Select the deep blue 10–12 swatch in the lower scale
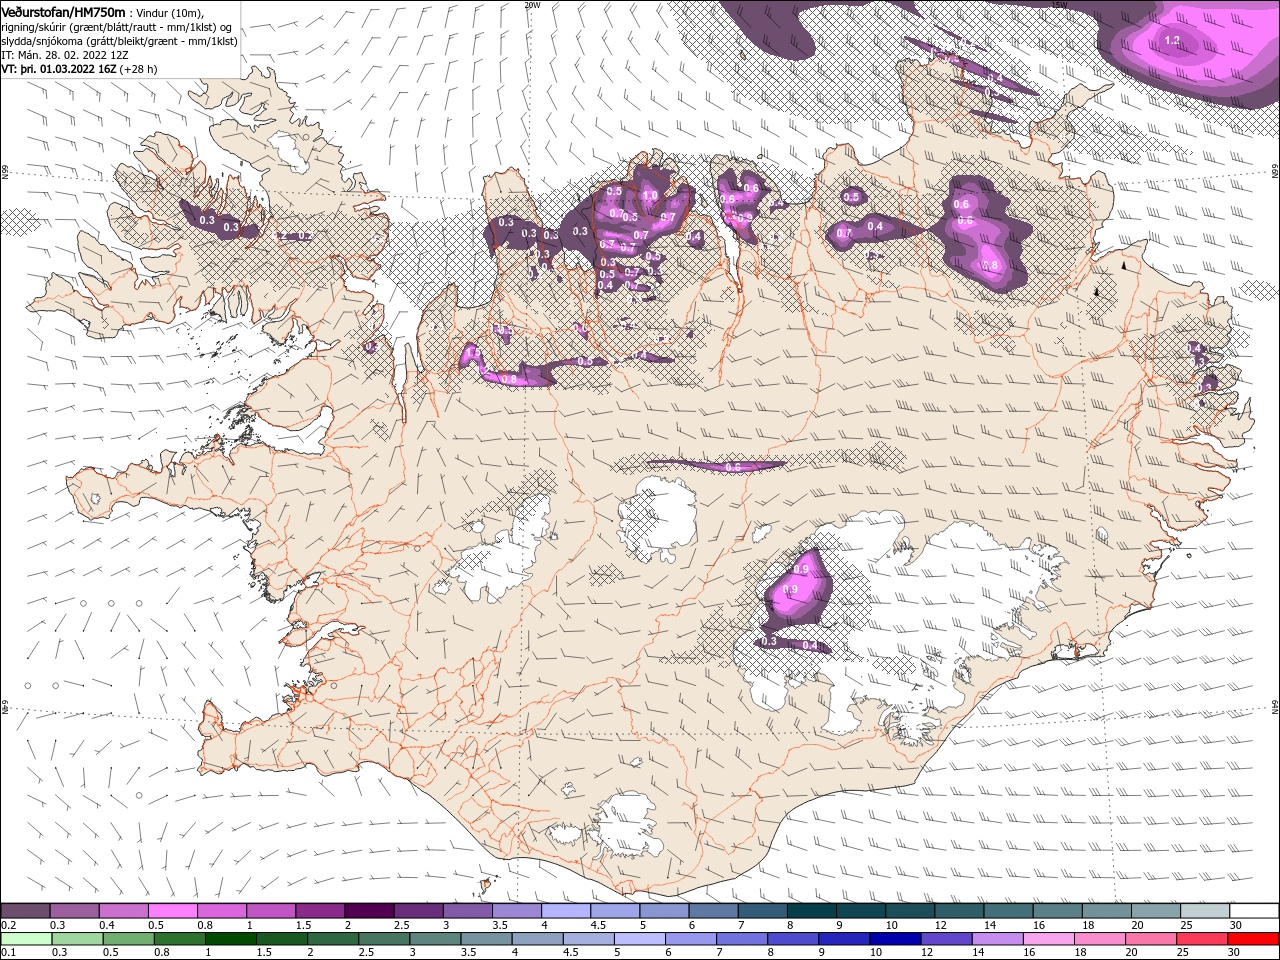The width and height of the screenshot is (1280, 960). [894, 939]
